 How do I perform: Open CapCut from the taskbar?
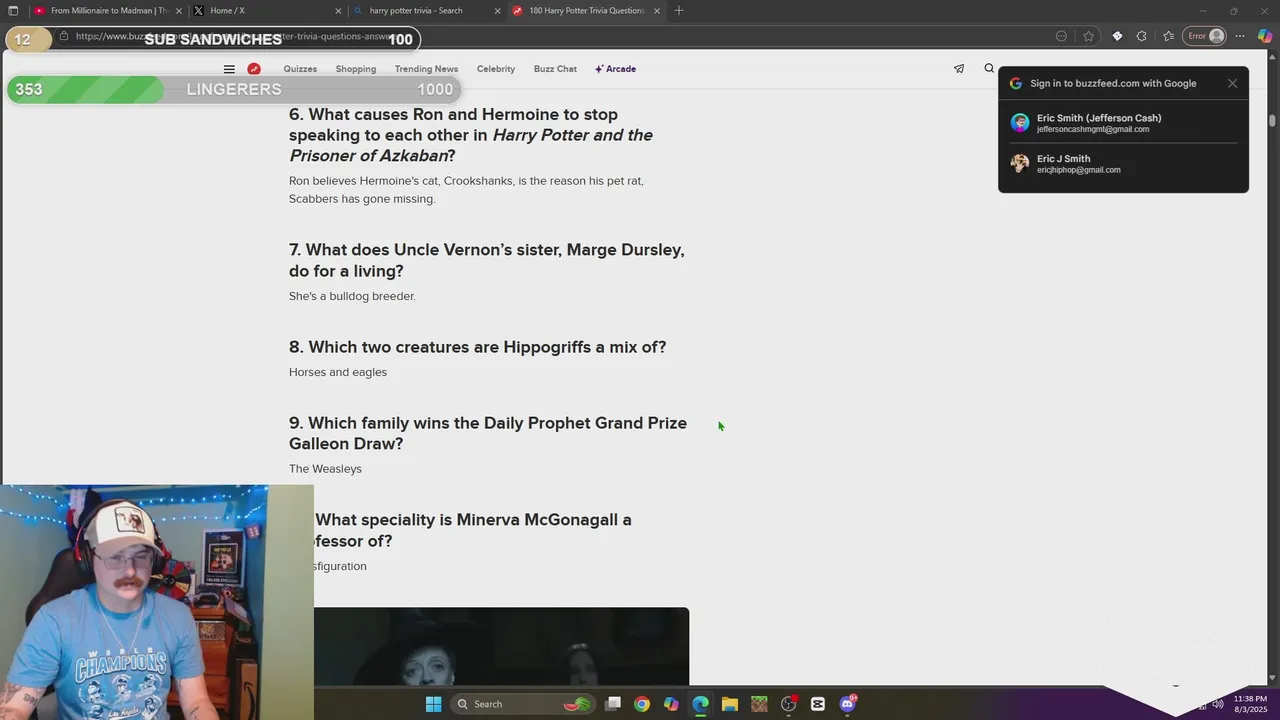click(818, 704)
